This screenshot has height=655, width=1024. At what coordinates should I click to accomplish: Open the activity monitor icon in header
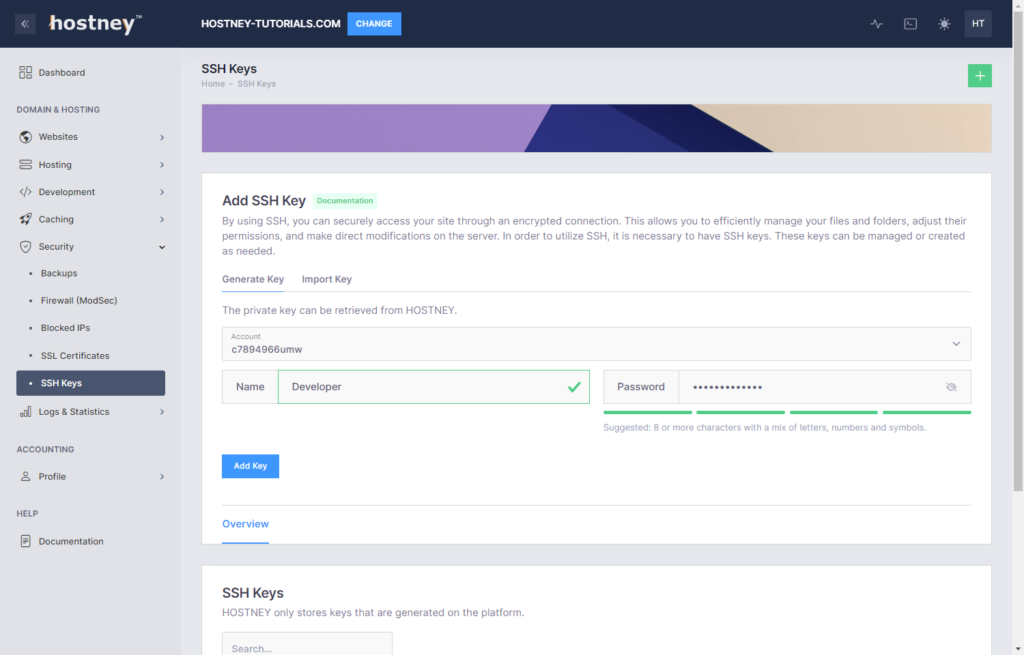coord(876,23)
